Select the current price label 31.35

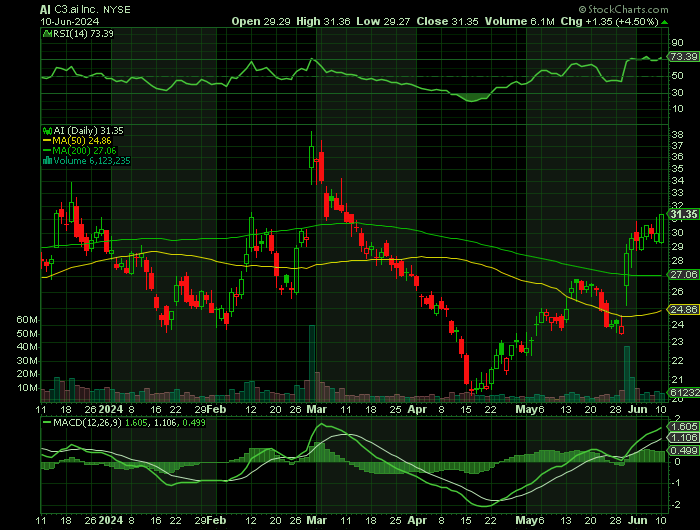point(683,215)
